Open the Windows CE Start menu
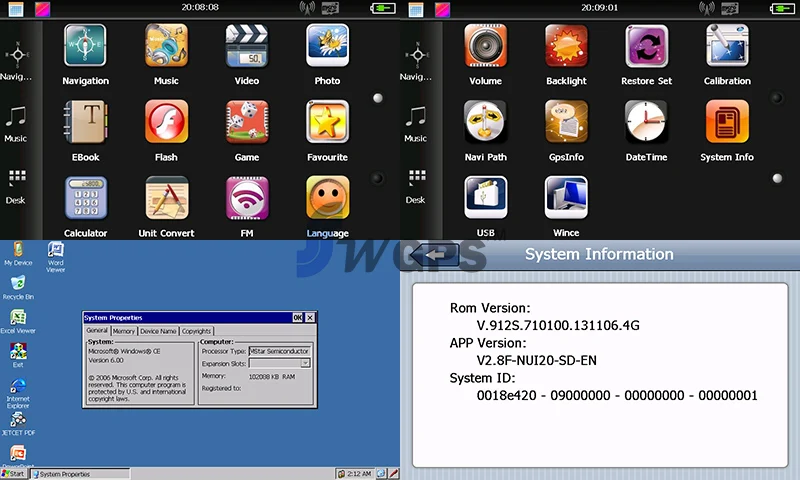 14,474
